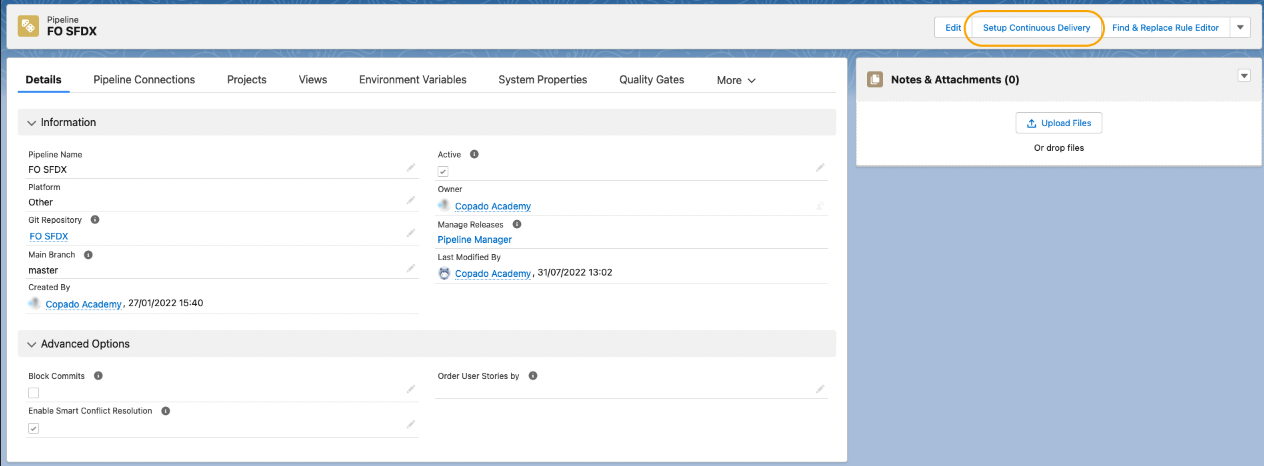Click the info icon beside Git Repository

(94, 219)
